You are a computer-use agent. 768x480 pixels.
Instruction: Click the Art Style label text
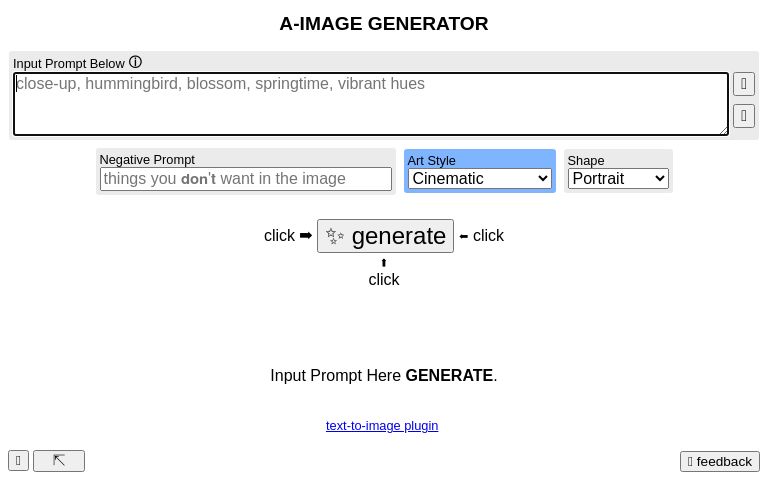[431, 160]
